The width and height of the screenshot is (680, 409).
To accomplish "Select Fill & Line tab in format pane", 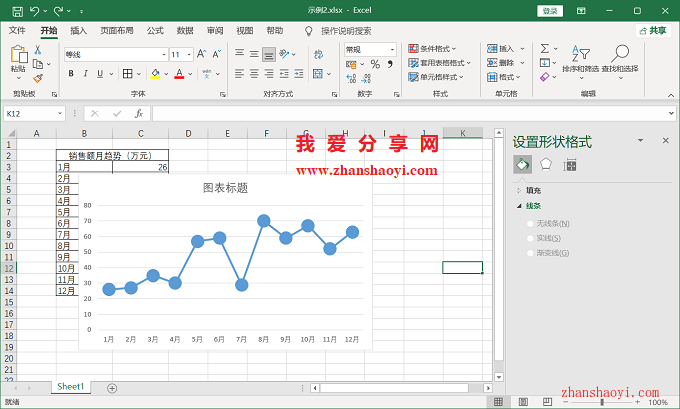I will pyautogui.click(x=523, y=165).
